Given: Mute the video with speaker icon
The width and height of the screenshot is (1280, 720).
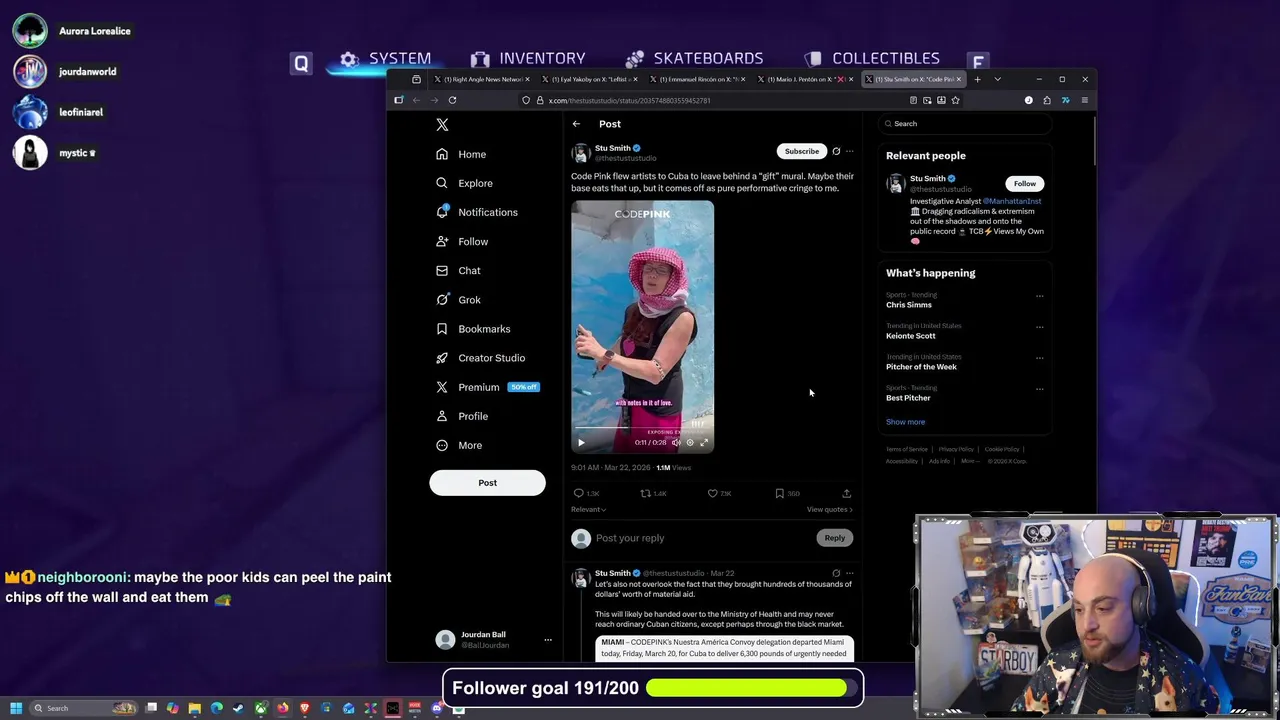Looking at the screenshot, I should pos(676,442).
